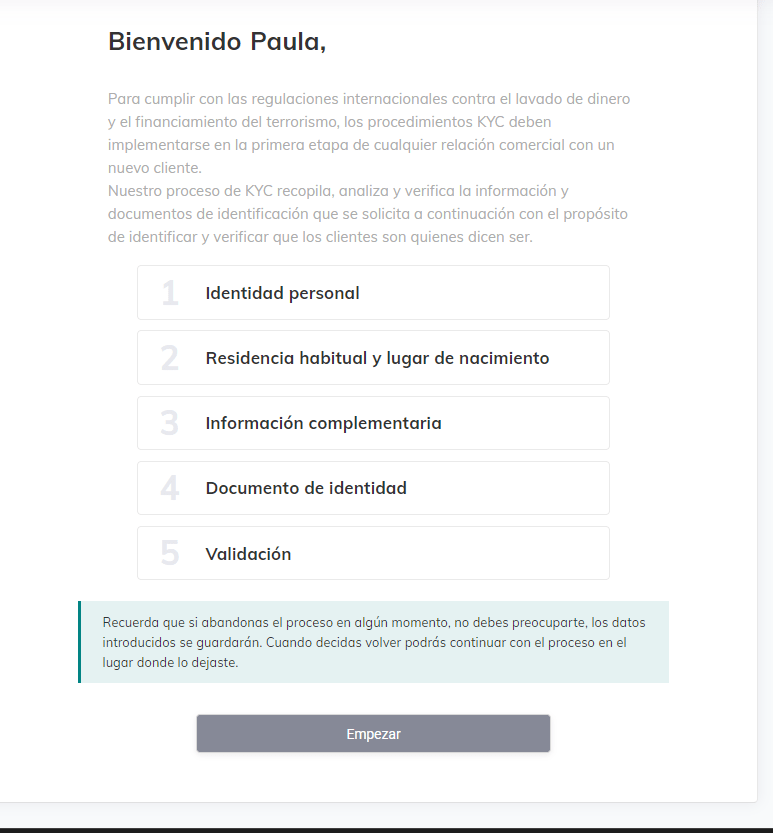Viewport: 773px width, 833px height.
Task: Select the Validación step
Action: 373,553
